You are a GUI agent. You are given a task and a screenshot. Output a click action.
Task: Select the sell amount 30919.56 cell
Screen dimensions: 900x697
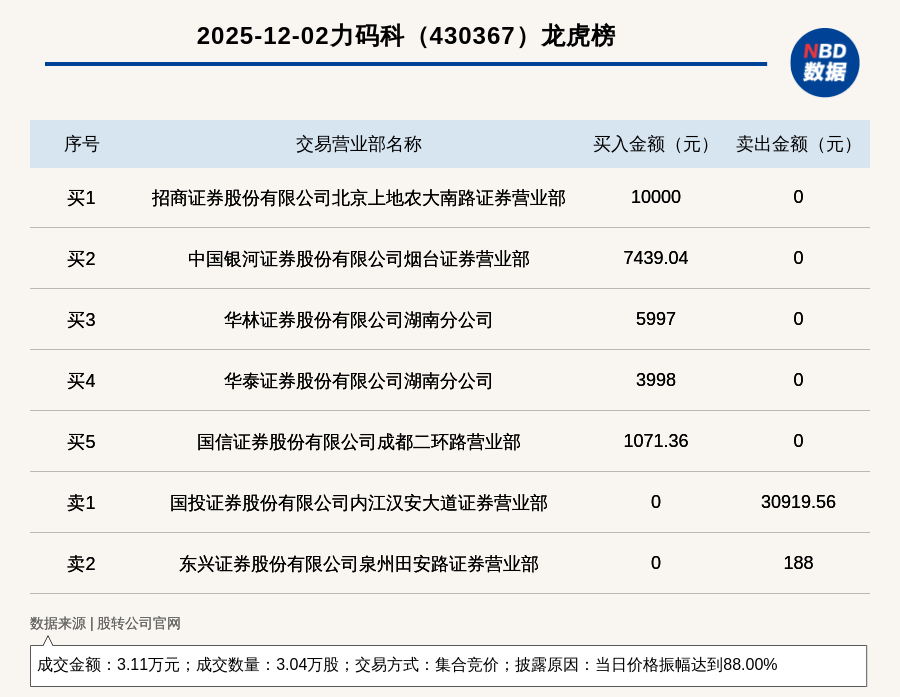[798, 502]
